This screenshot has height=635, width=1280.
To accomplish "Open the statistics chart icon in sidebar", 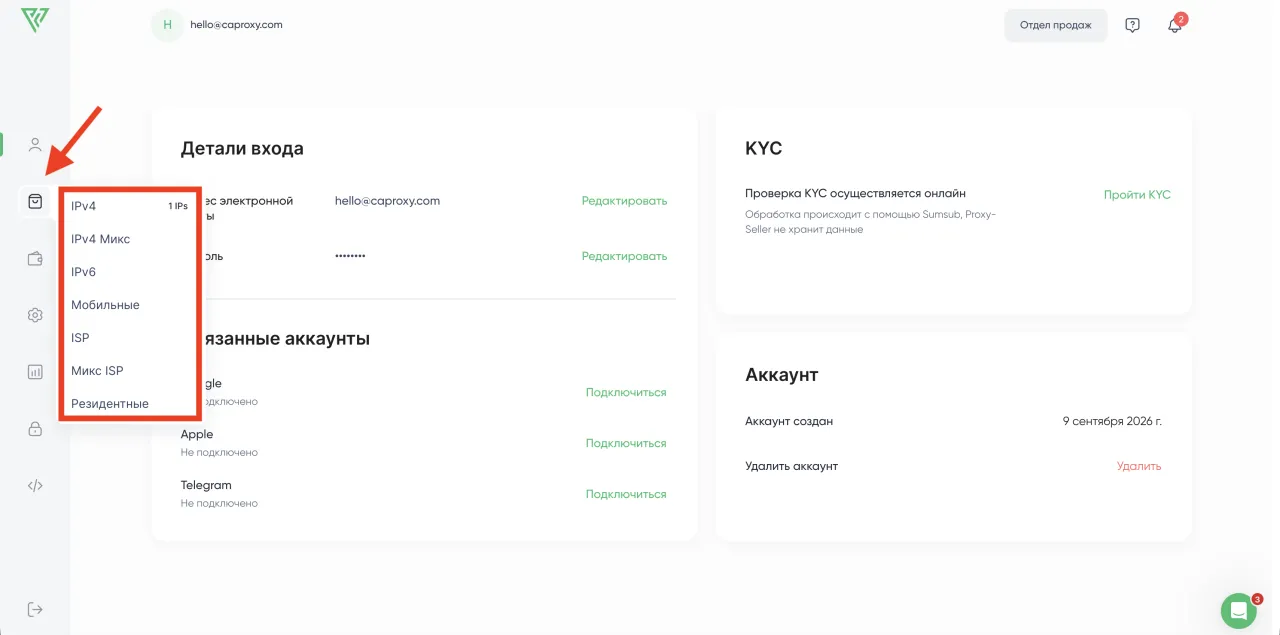I will coord(35,372).
